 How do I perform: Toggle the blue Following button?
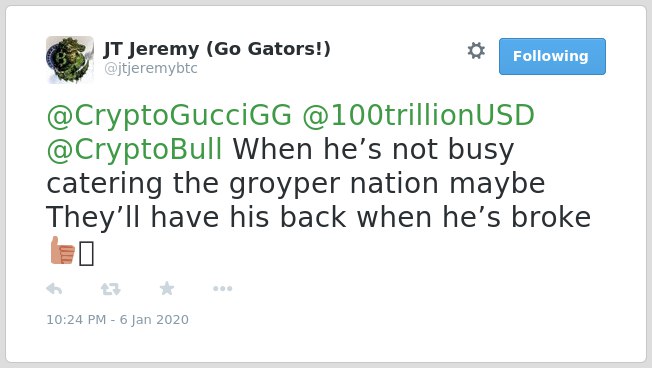[552, 57]
